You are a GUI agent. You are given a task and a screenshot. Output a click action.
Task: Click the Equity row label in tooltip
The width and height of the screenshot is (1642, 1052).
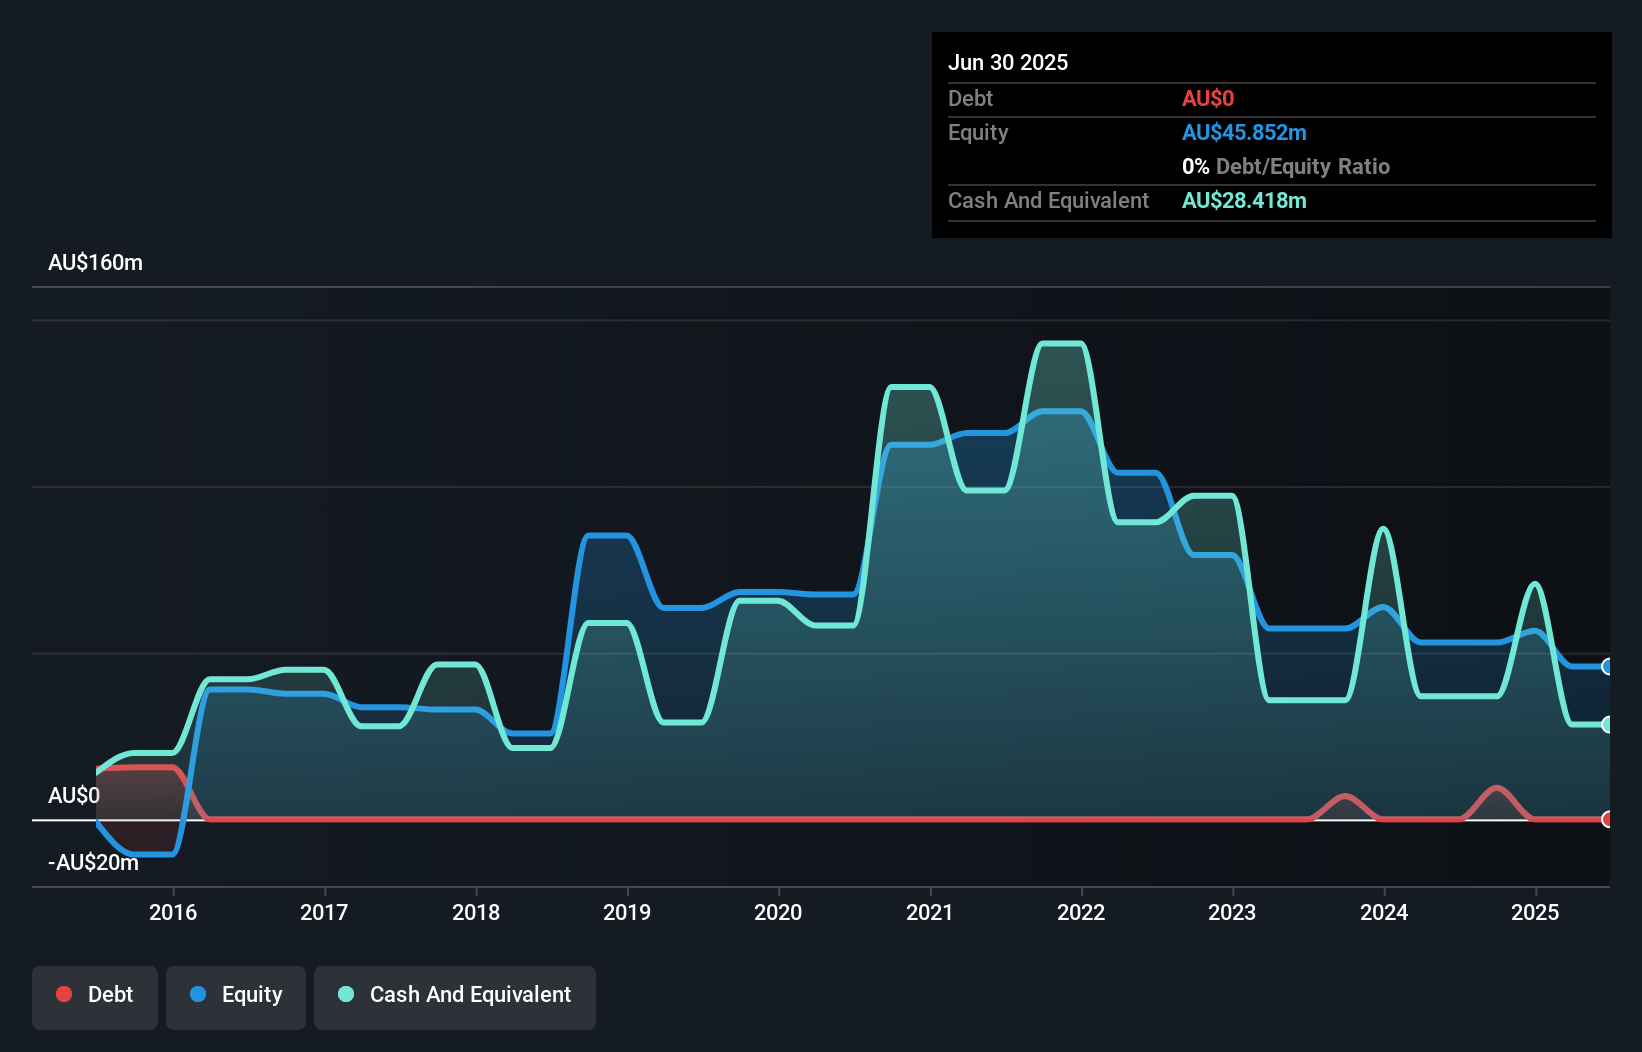coord(978,133)
